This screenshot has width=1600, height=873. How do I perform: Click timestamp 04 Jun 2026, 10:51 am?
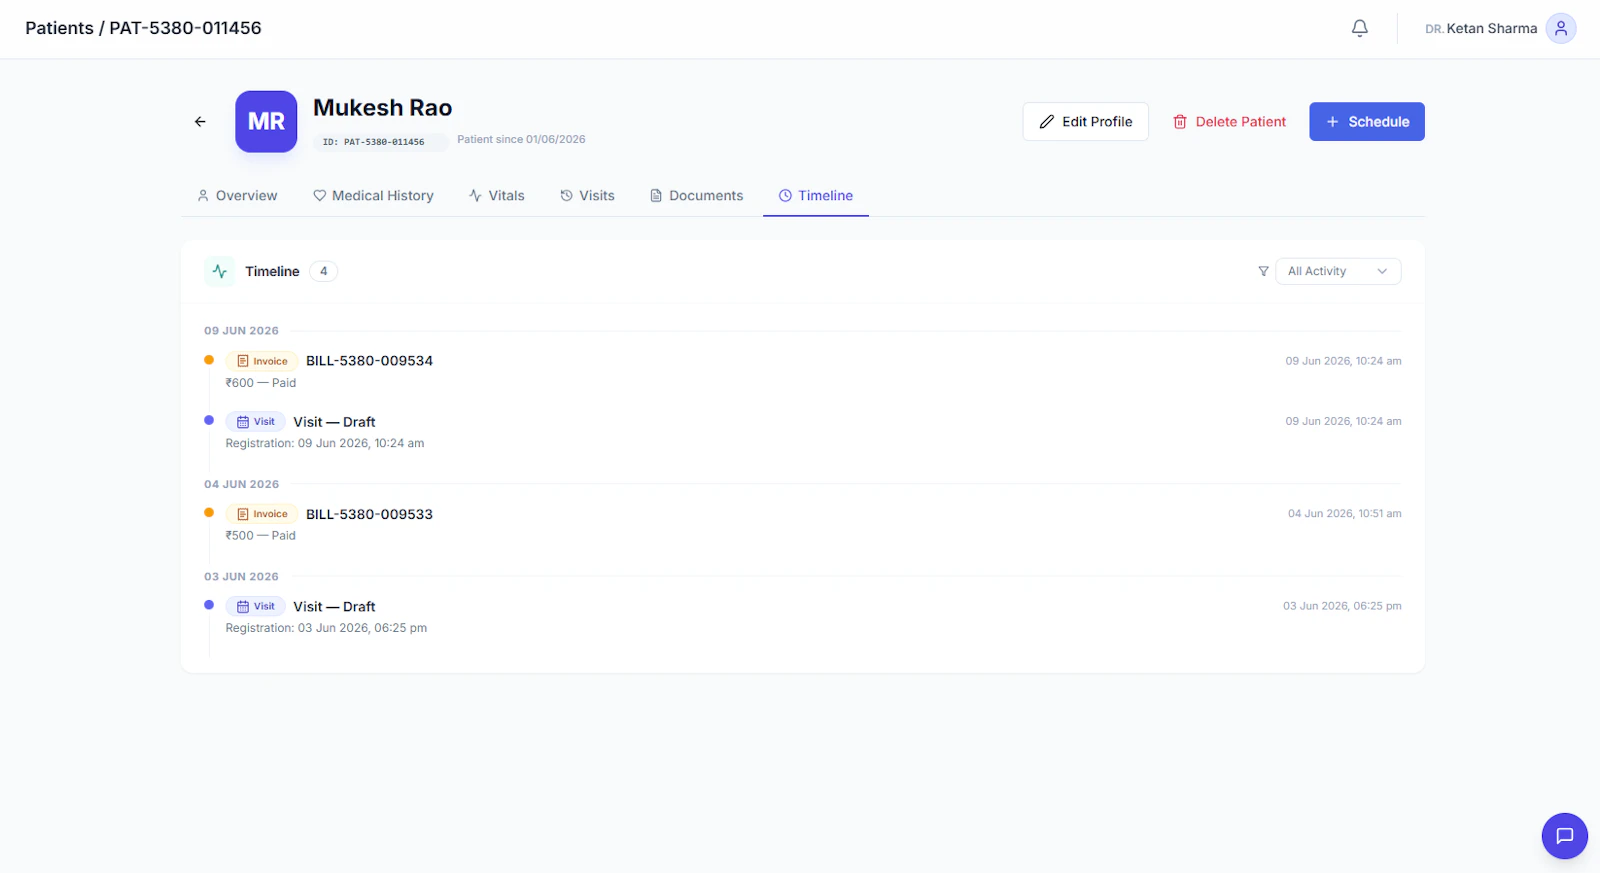pyautogui.click(x=1344, y=514)
